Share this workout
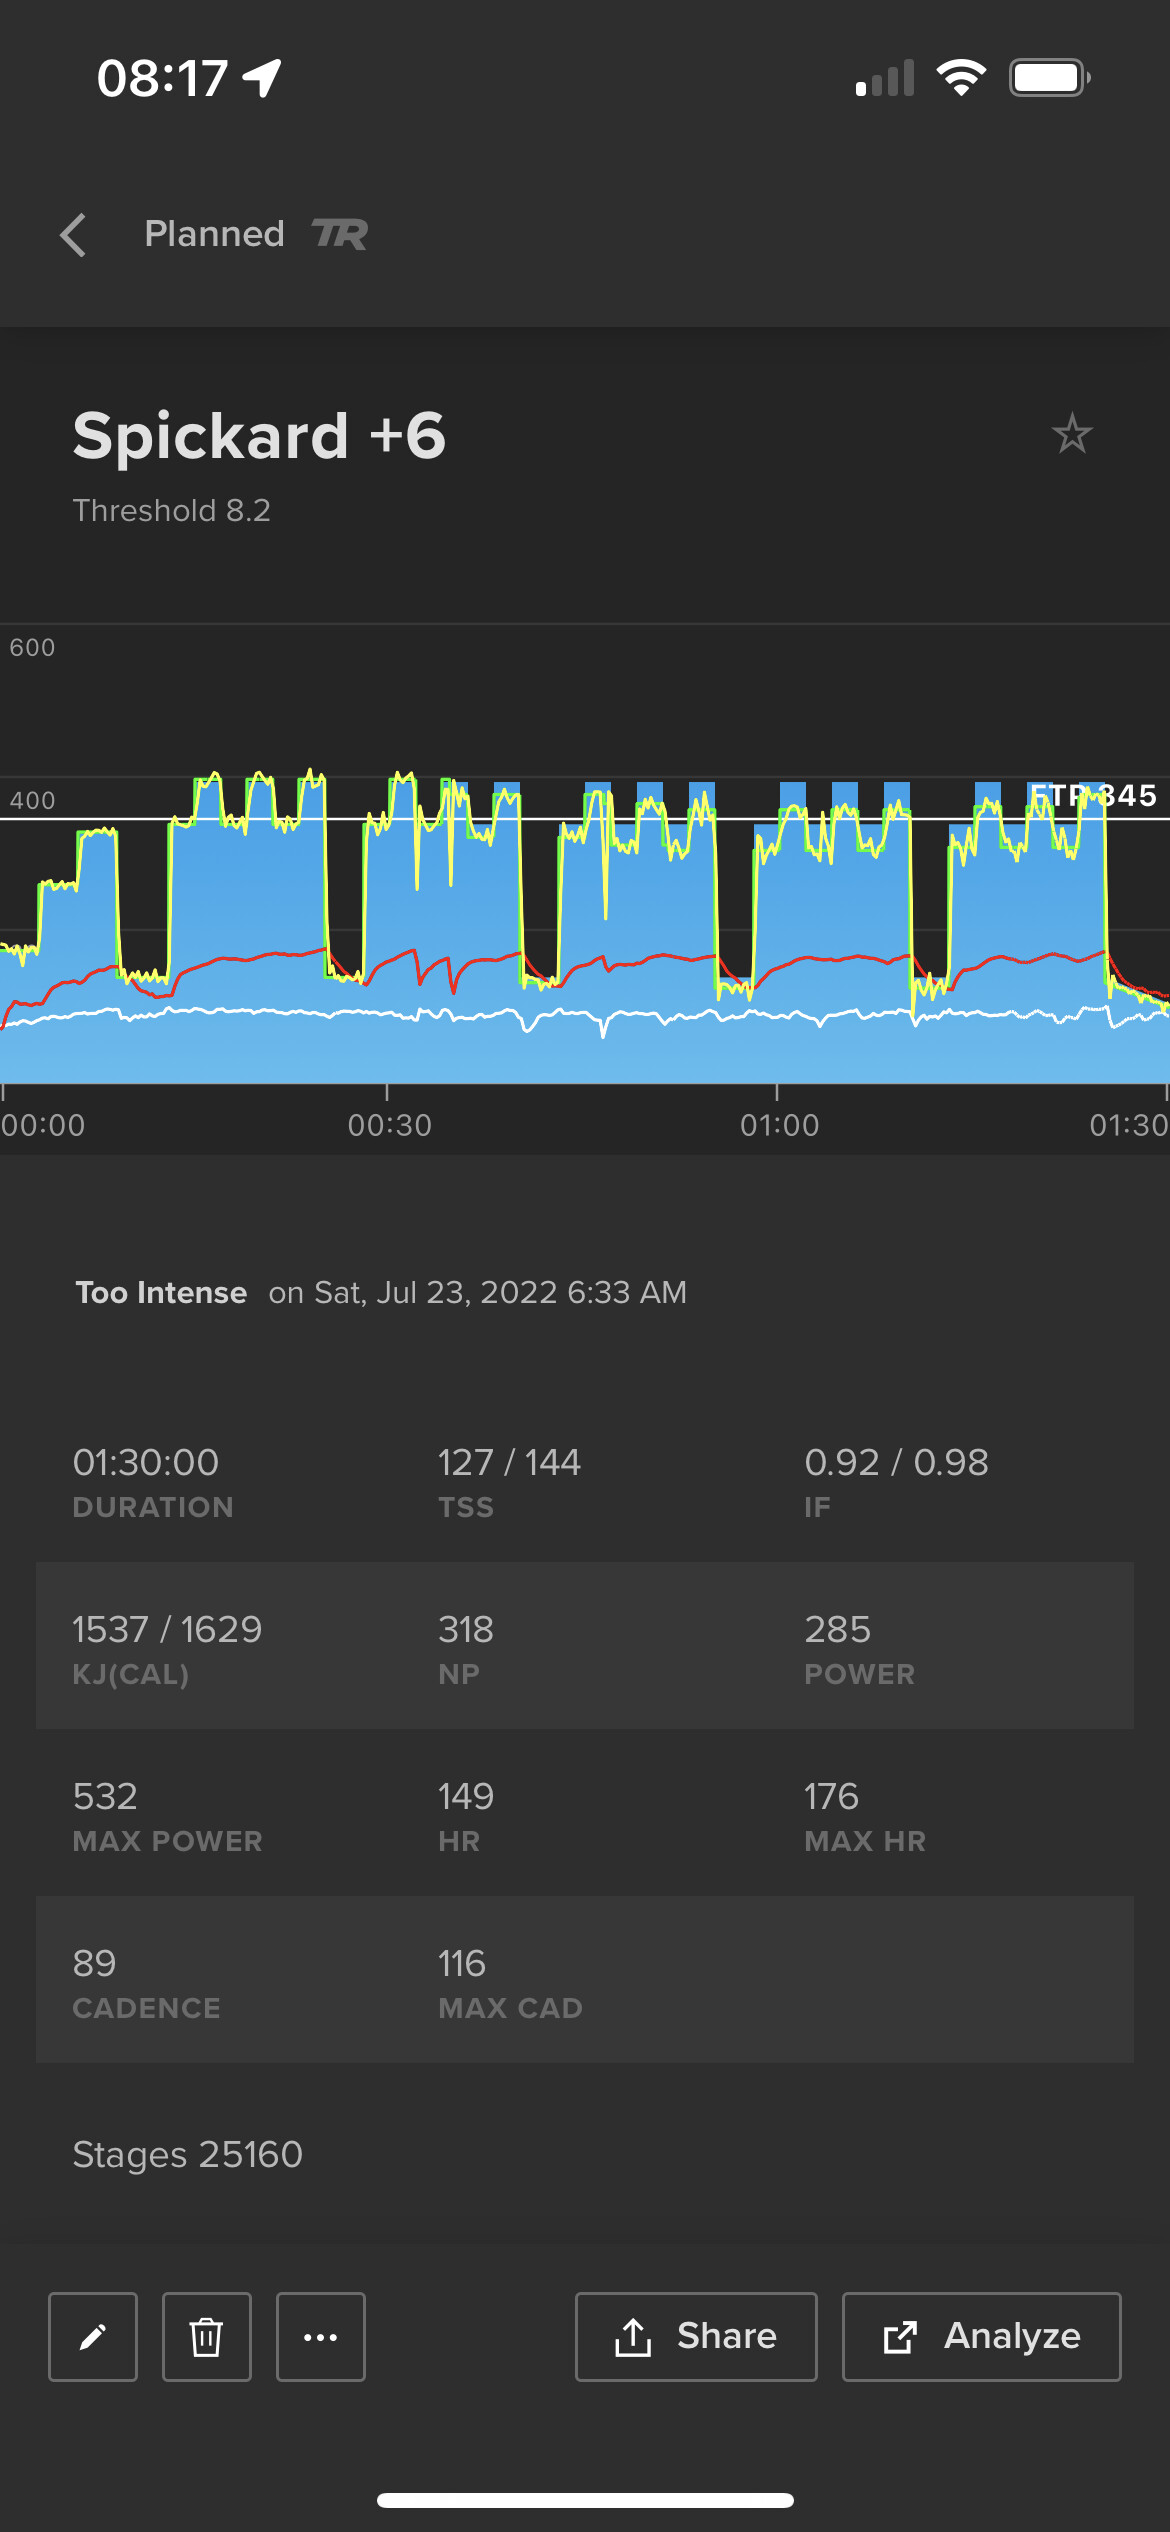This screenshot has height=2532, width=1170. point(696,2337)
